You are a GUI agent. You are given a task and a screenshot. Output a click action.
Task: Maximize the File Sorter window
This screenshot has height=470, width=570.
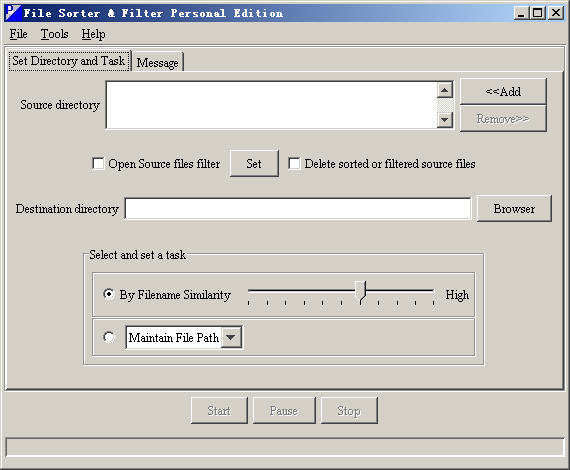click(x=538, y=13)
